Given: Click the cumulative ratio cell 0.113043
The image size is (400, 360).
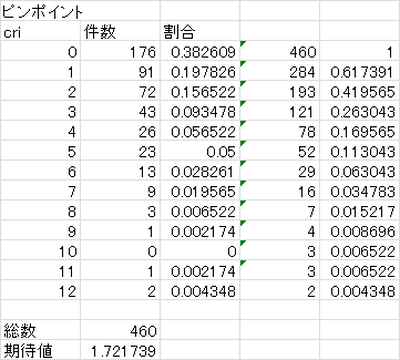Looking at the screenshot, I should click(x=360, y=151).
